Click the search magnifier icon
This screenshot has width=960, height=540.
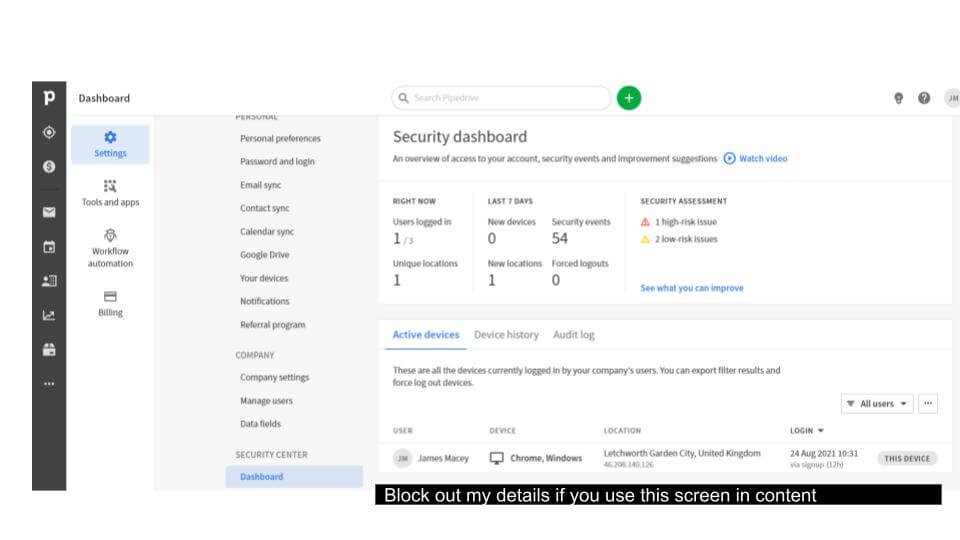pyautogui.click(x=403, y=98)
